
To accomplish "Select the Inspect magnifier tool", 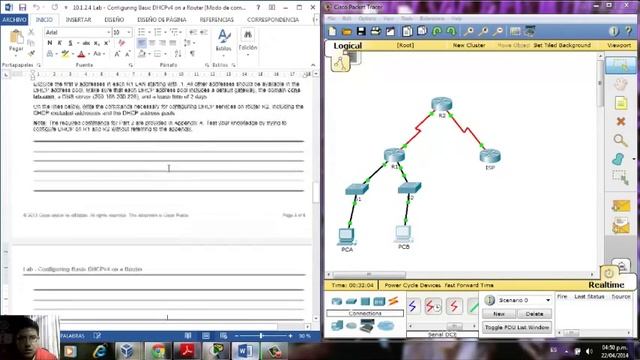I will (620, 140).
